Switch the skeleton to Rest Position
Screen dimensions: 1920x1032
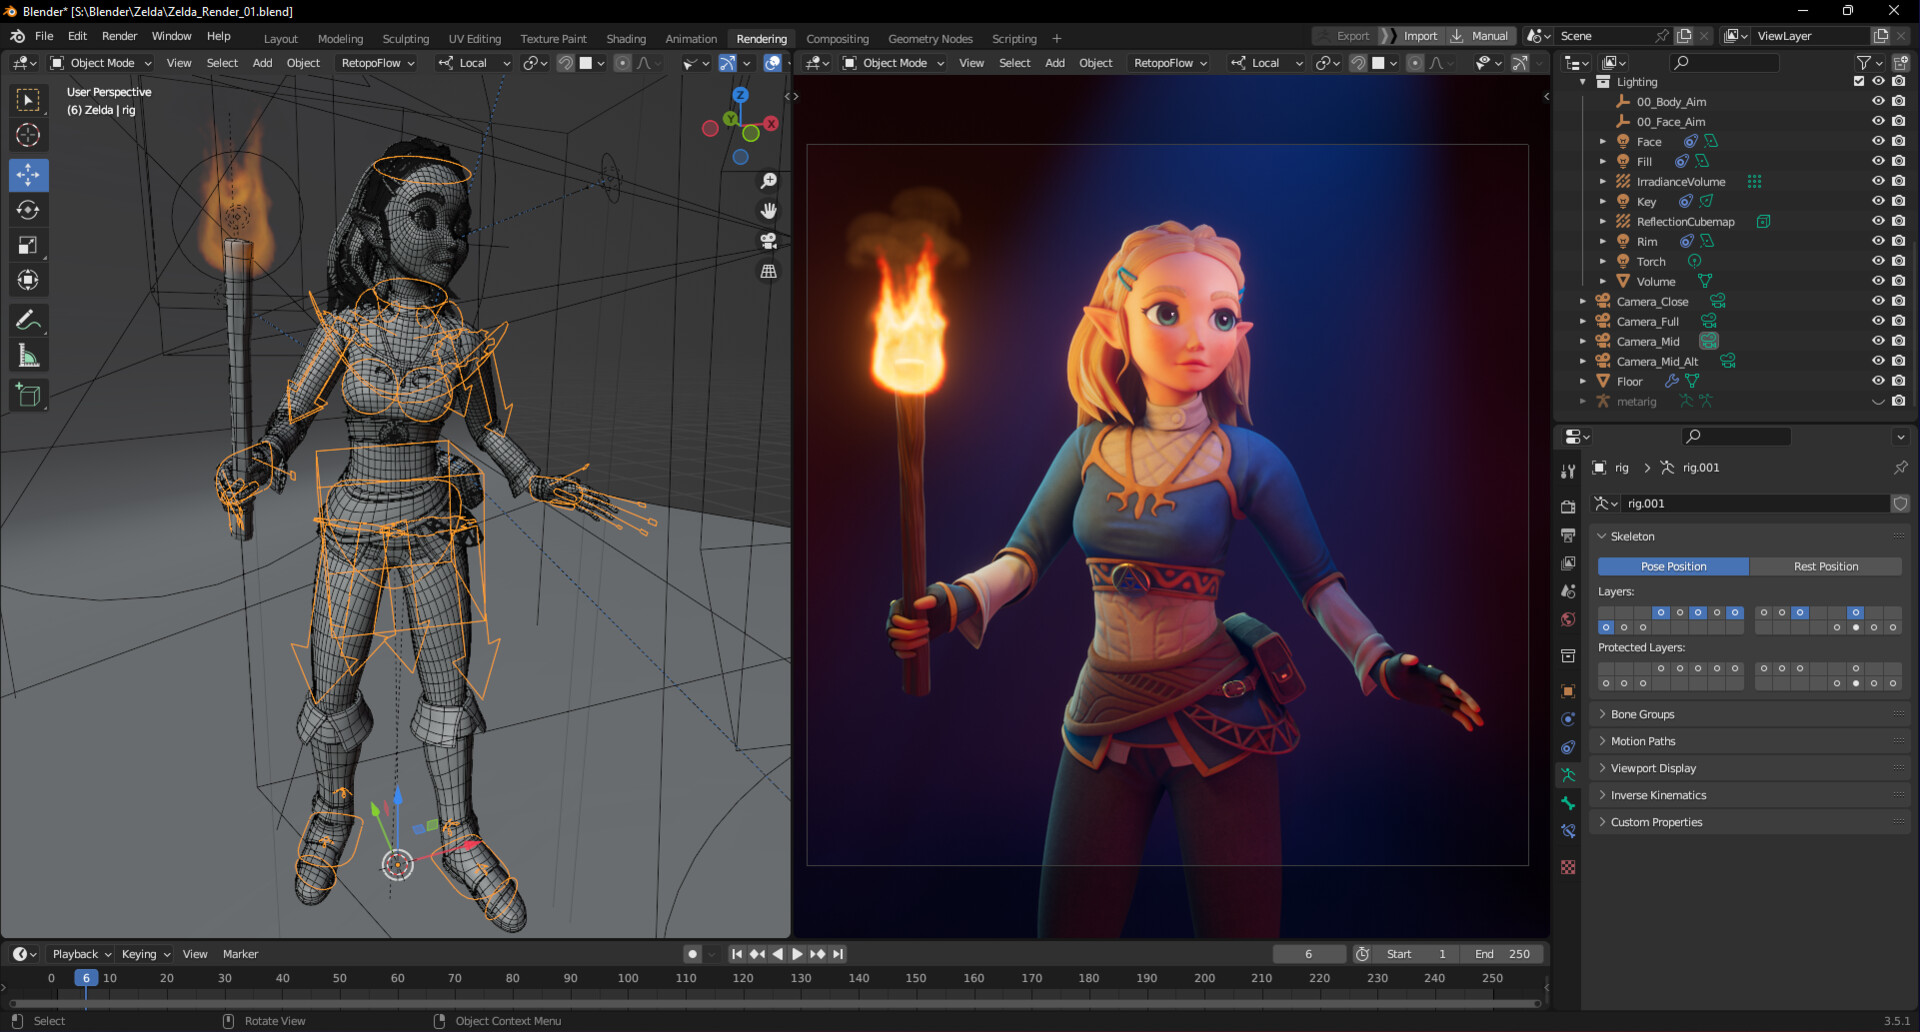pos(1826,566)
